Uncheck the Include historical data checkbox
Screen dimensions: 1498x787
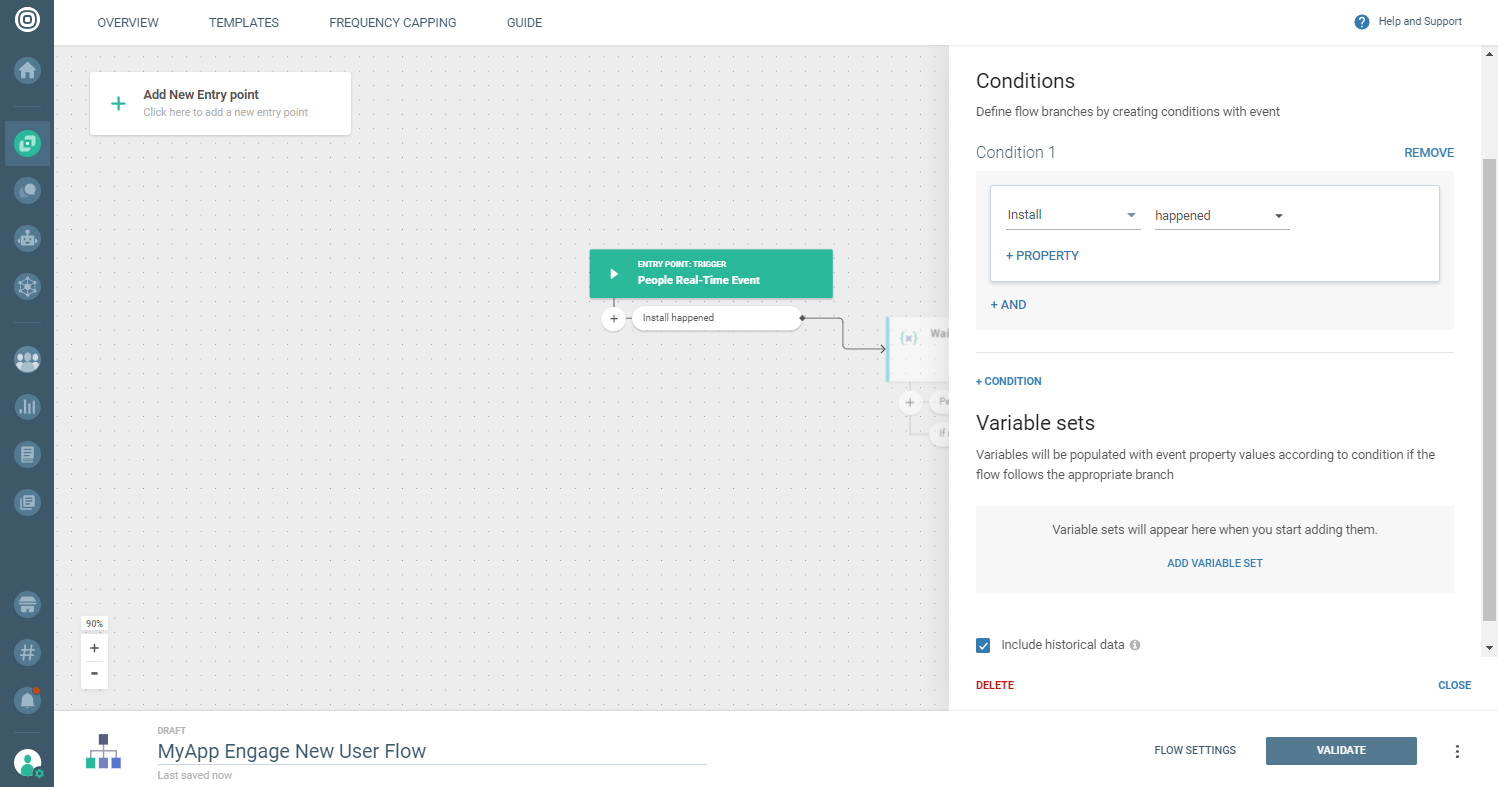(x=983, y=645)
